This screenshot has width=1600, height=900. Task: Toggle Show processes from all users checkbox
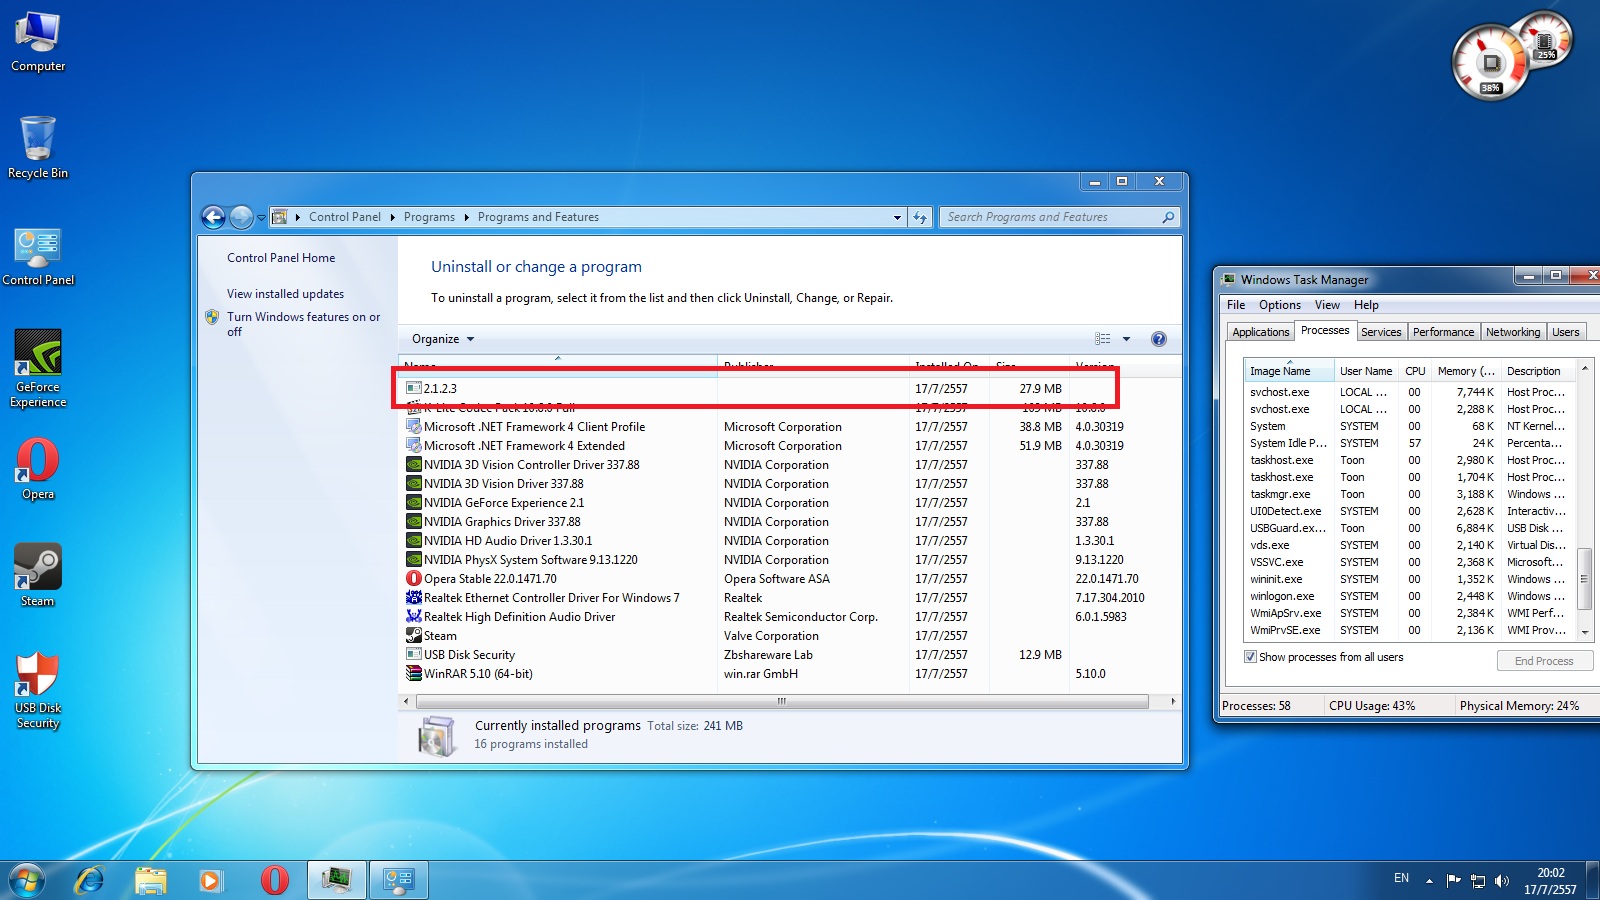point(1250,657)
